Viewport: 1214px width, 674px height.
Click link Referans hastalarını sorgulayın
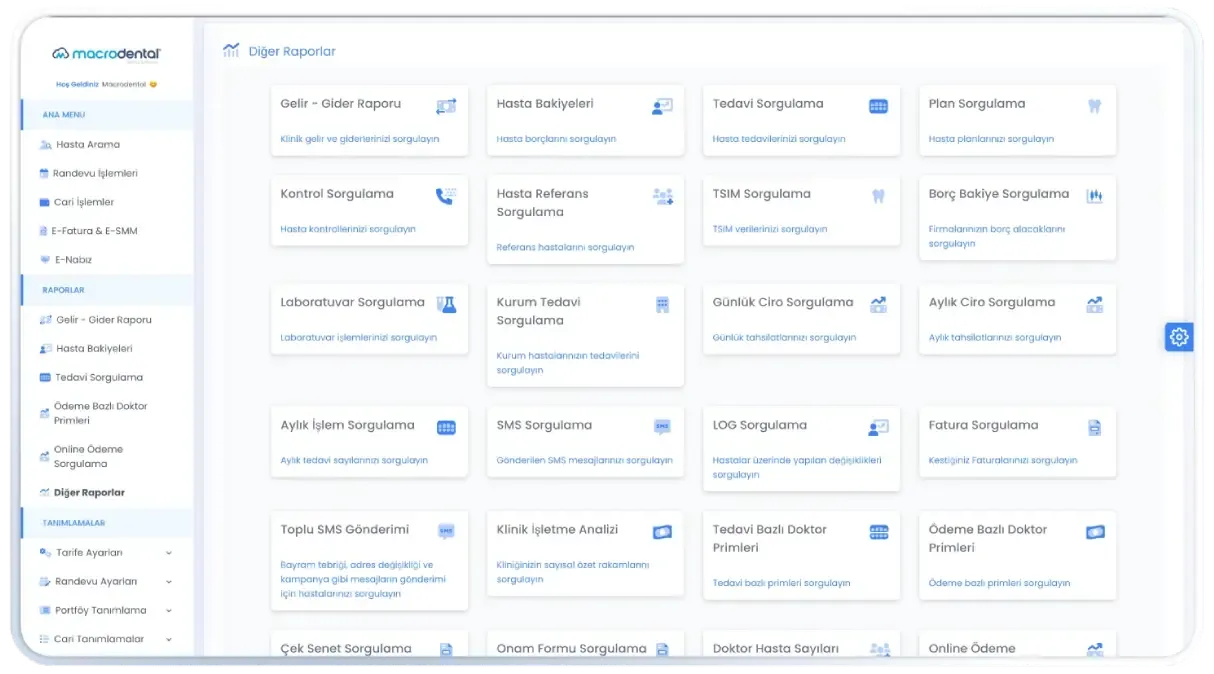pos(565,247)
